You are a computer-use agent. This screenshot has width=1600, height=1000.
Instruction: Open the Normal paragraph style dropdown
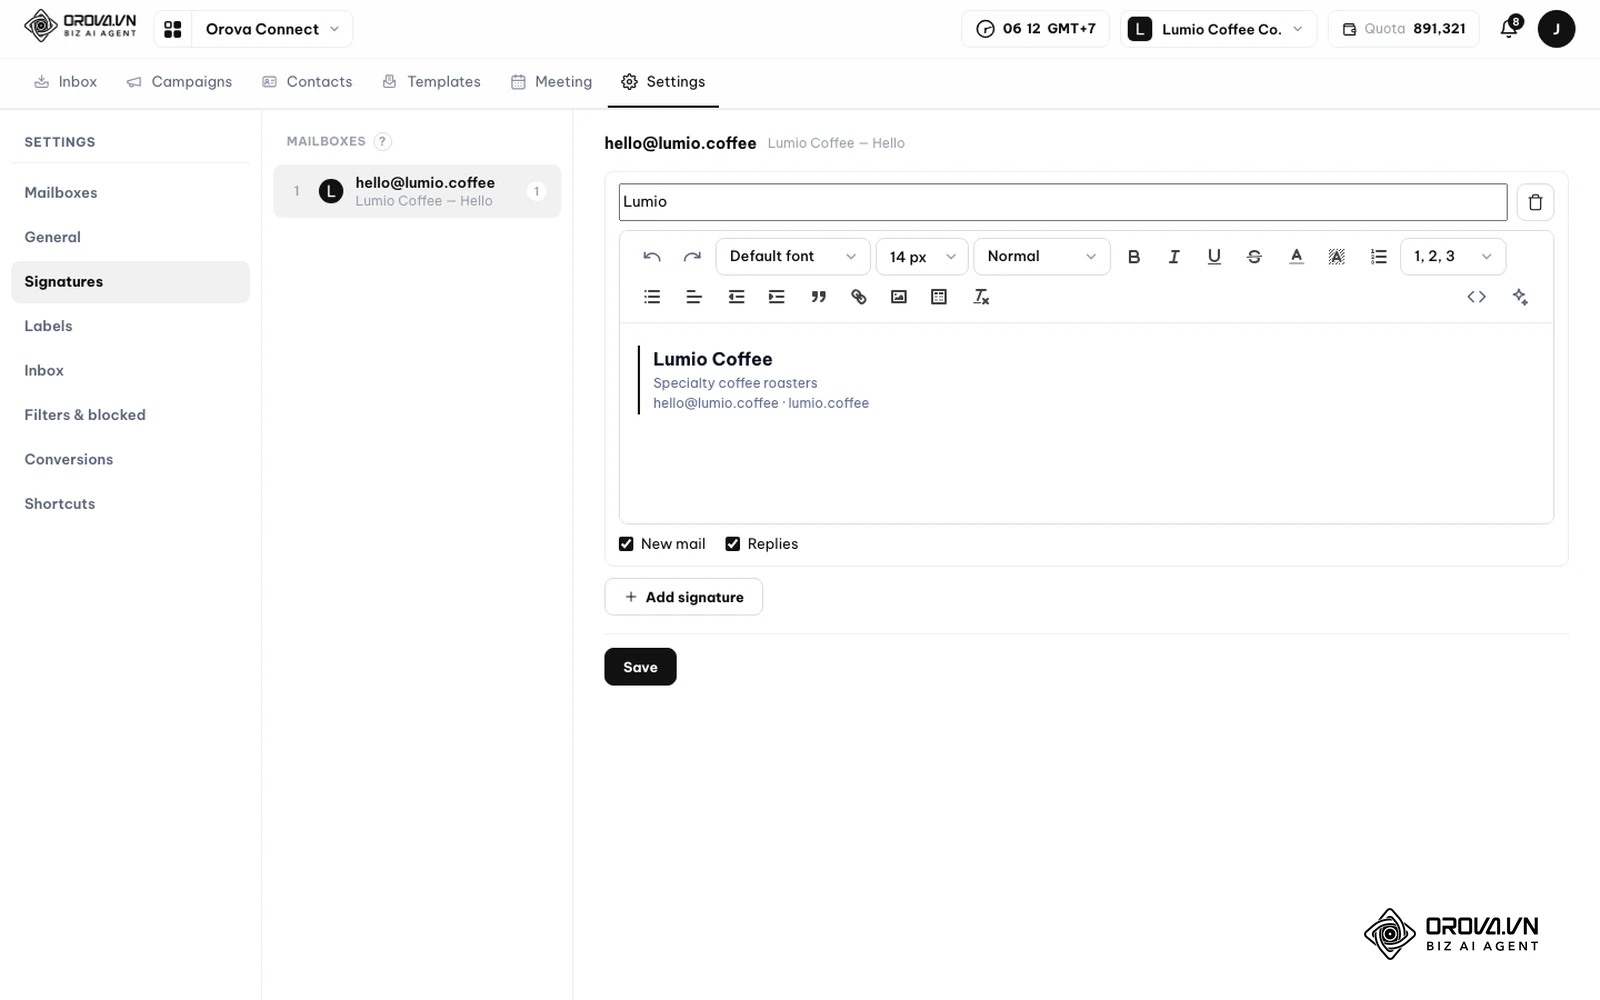coord(1041,257)
